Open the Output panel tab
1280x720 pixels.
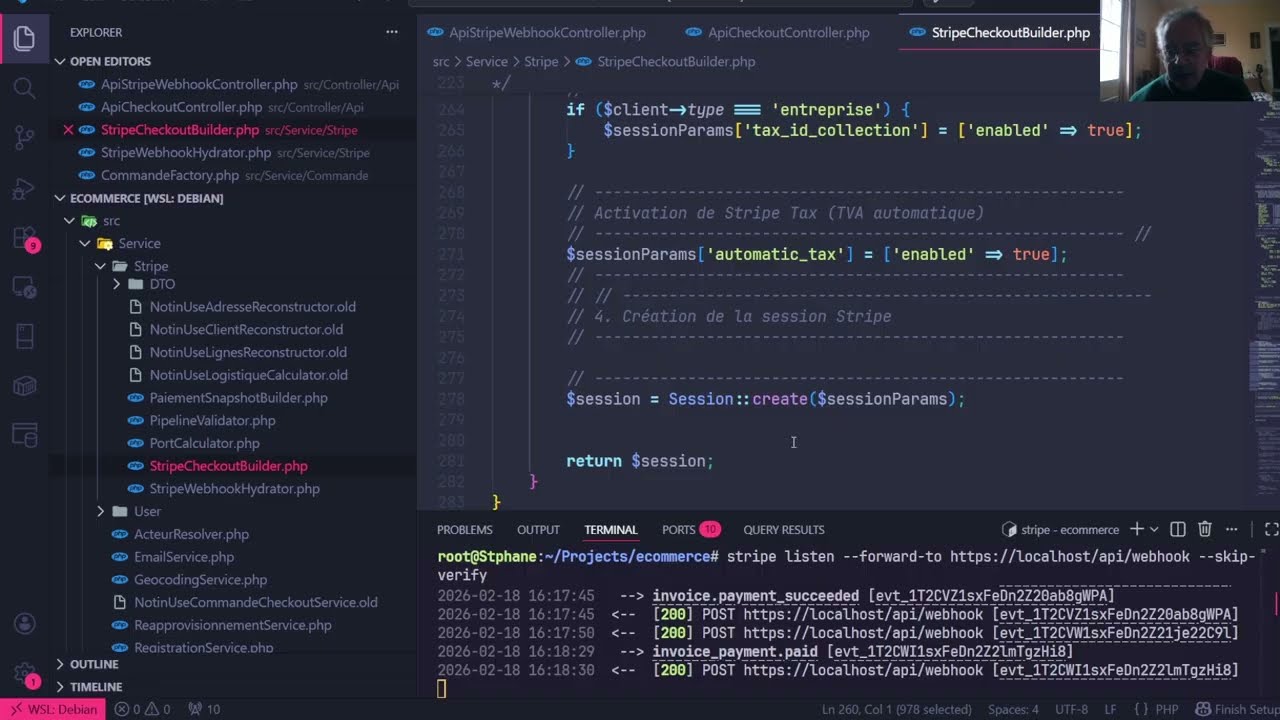[538, 529]
